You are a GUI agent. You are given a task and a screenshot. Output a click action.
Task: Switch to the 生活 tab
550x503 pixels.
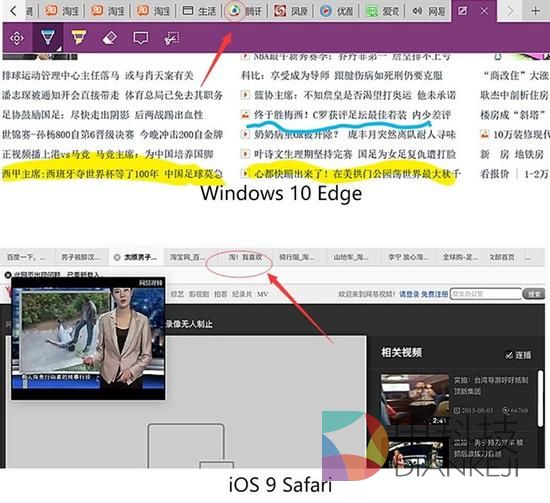(x=200, y=11)
